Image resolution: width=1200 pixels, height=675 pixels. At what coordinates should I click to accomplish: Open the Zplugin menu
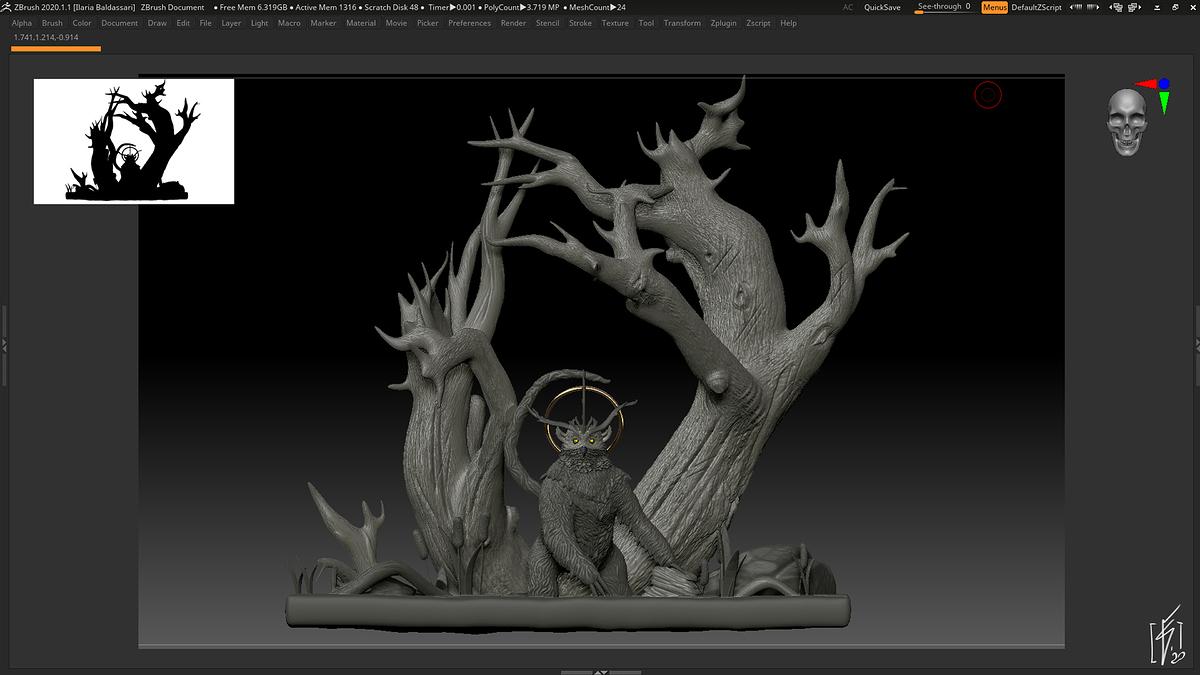click(x=723, y=23)
